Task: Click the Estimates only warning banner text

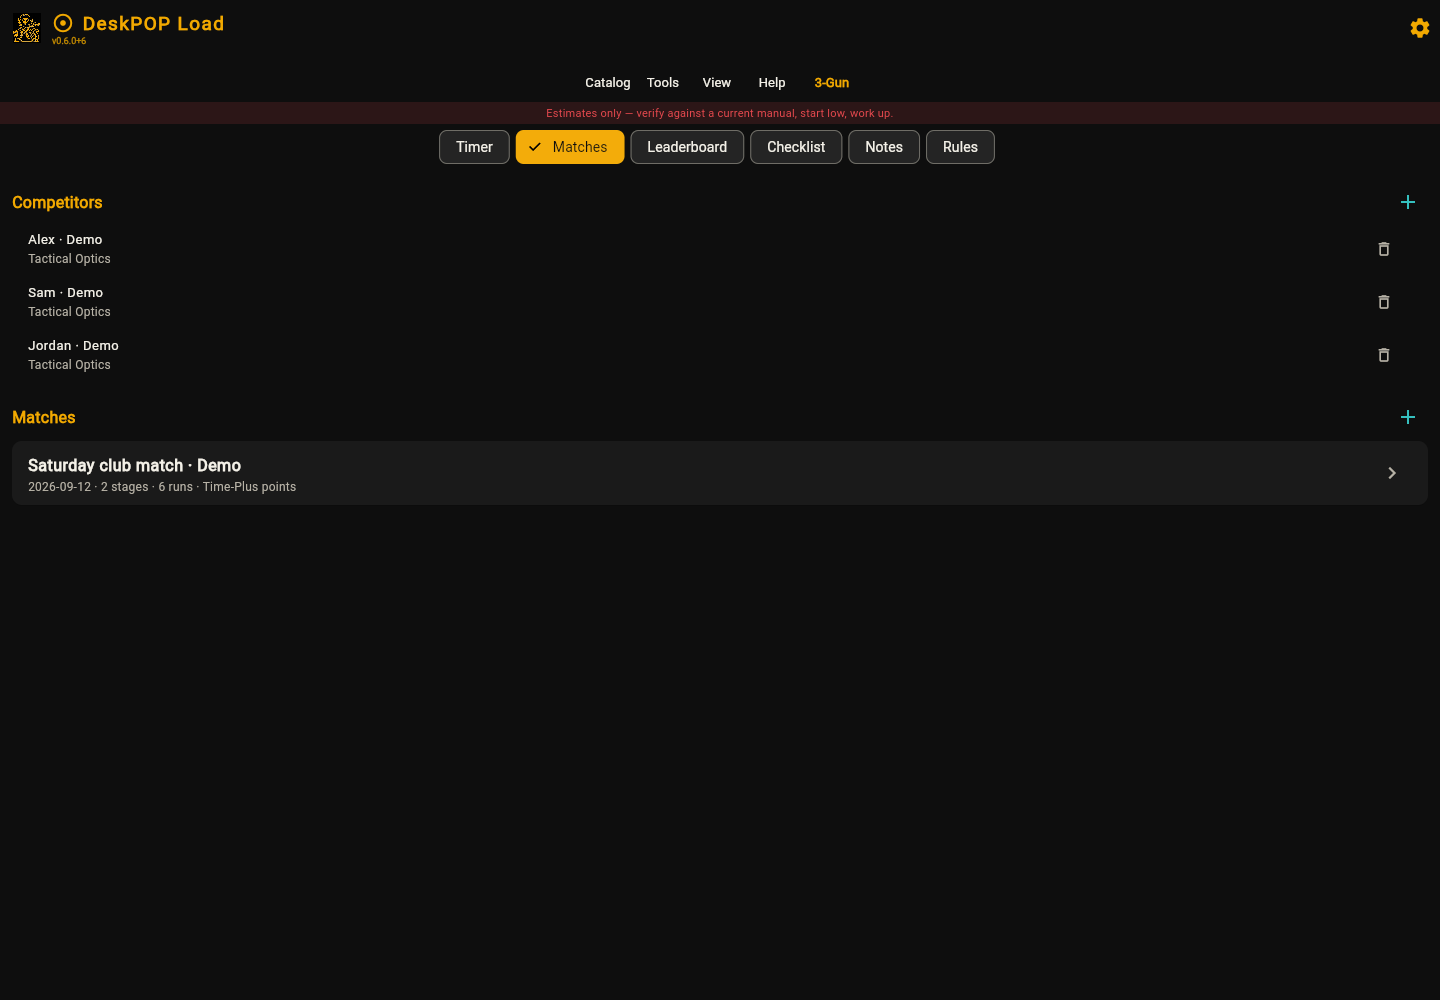Action: (720, 113)
